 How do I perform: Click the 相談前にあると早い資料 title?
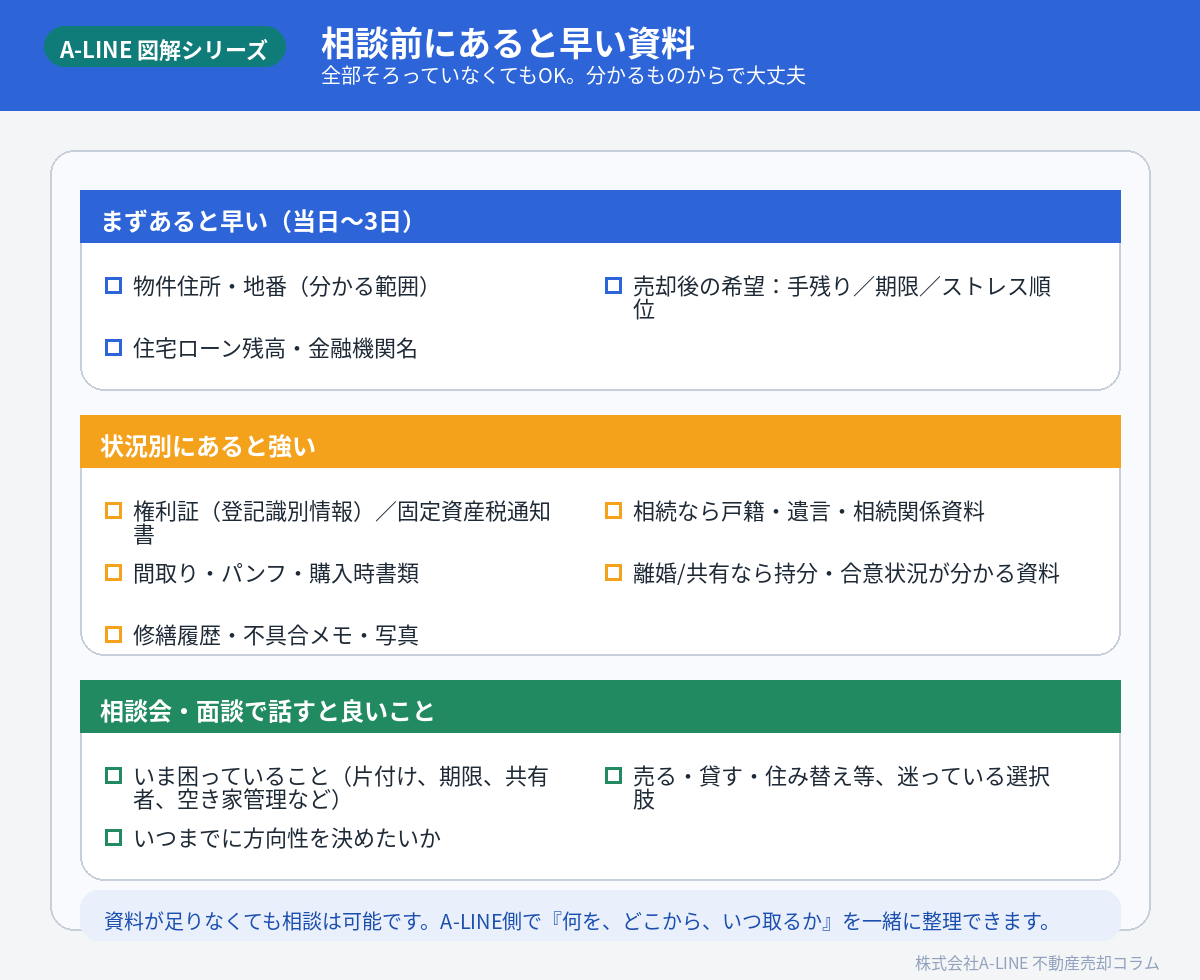507,42
